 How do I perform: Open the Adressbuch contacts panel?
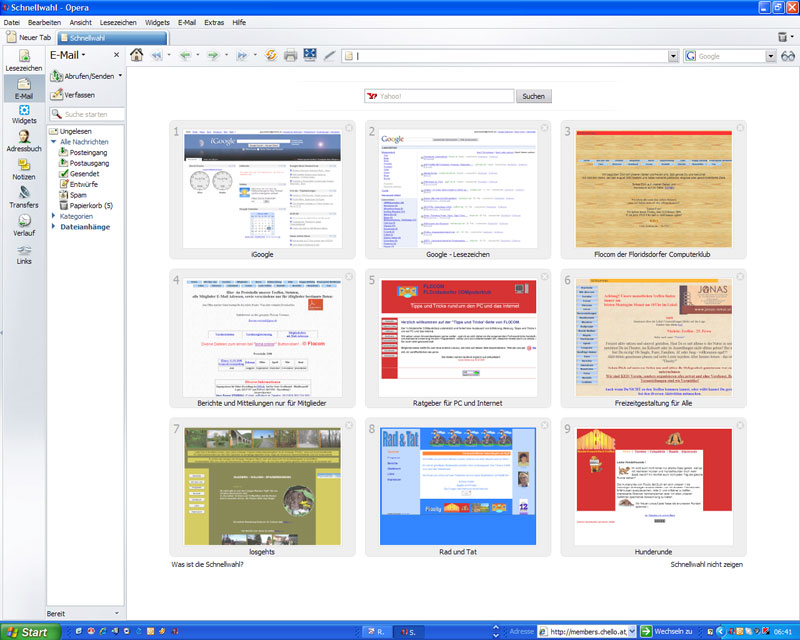24,141
